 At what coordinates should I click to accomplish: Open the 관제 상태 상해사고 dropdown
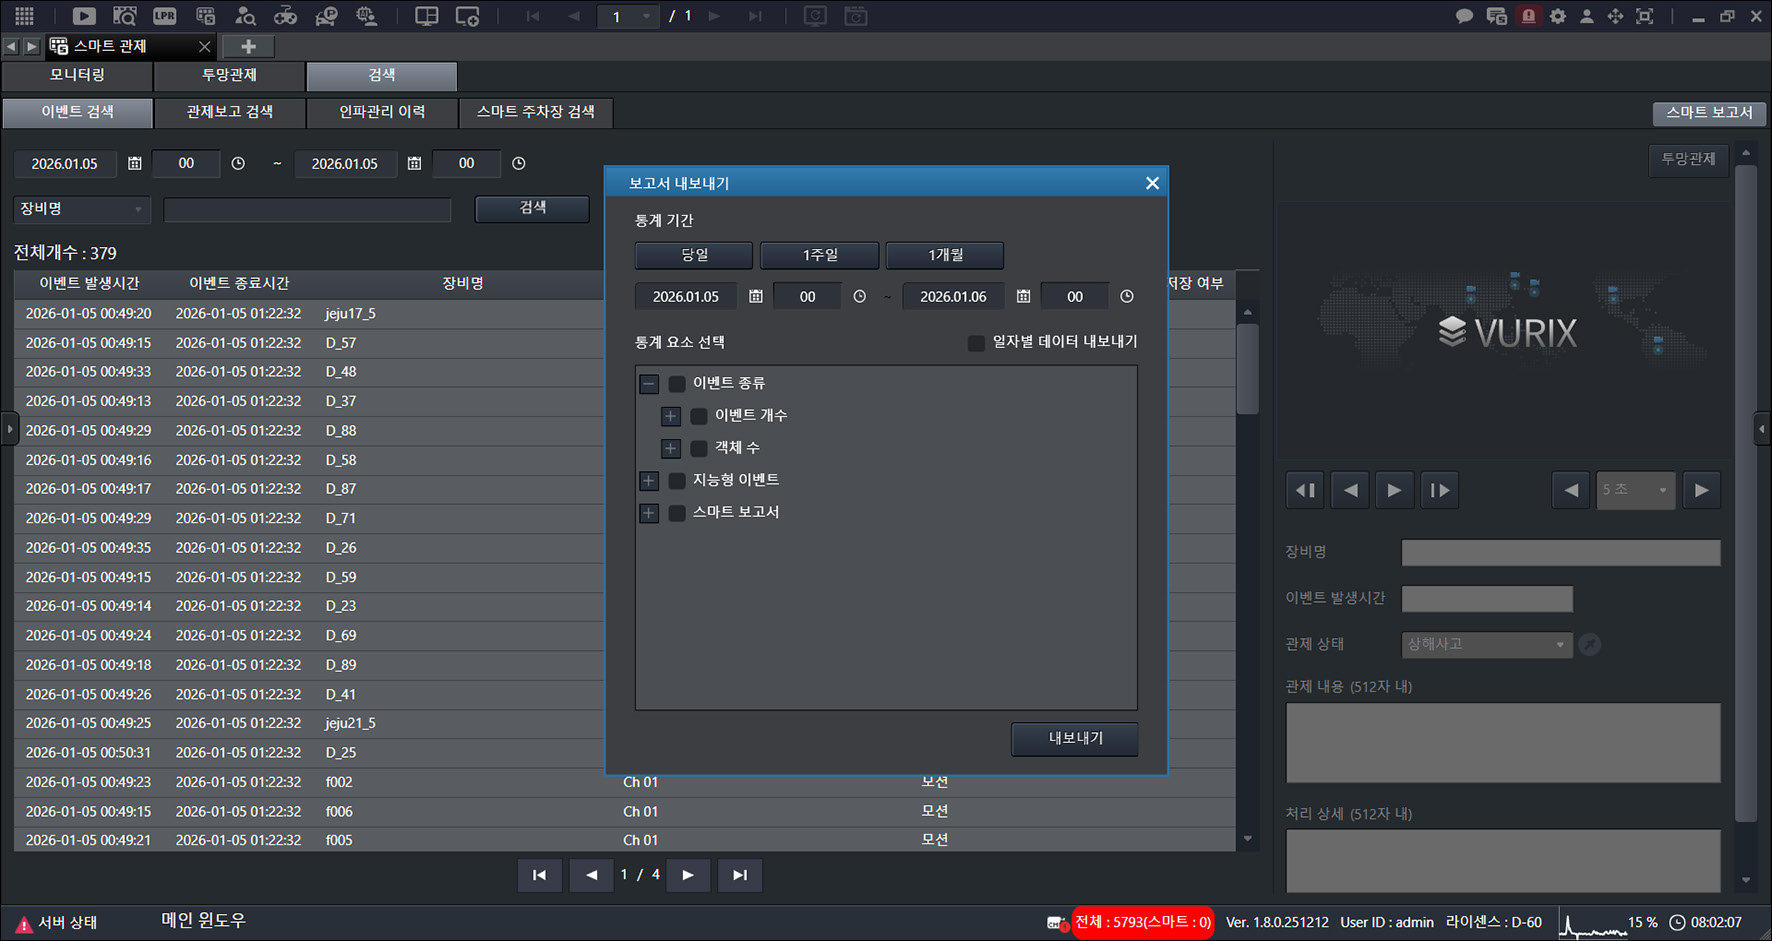[x=1487, y=645]
